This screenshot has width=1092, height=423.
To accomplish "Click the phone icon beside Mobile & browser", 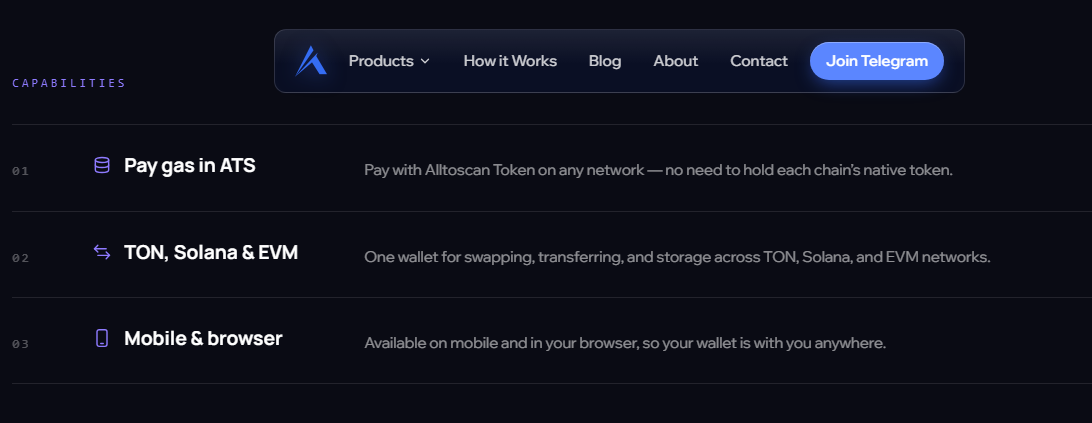I will [x=102, y=338].
